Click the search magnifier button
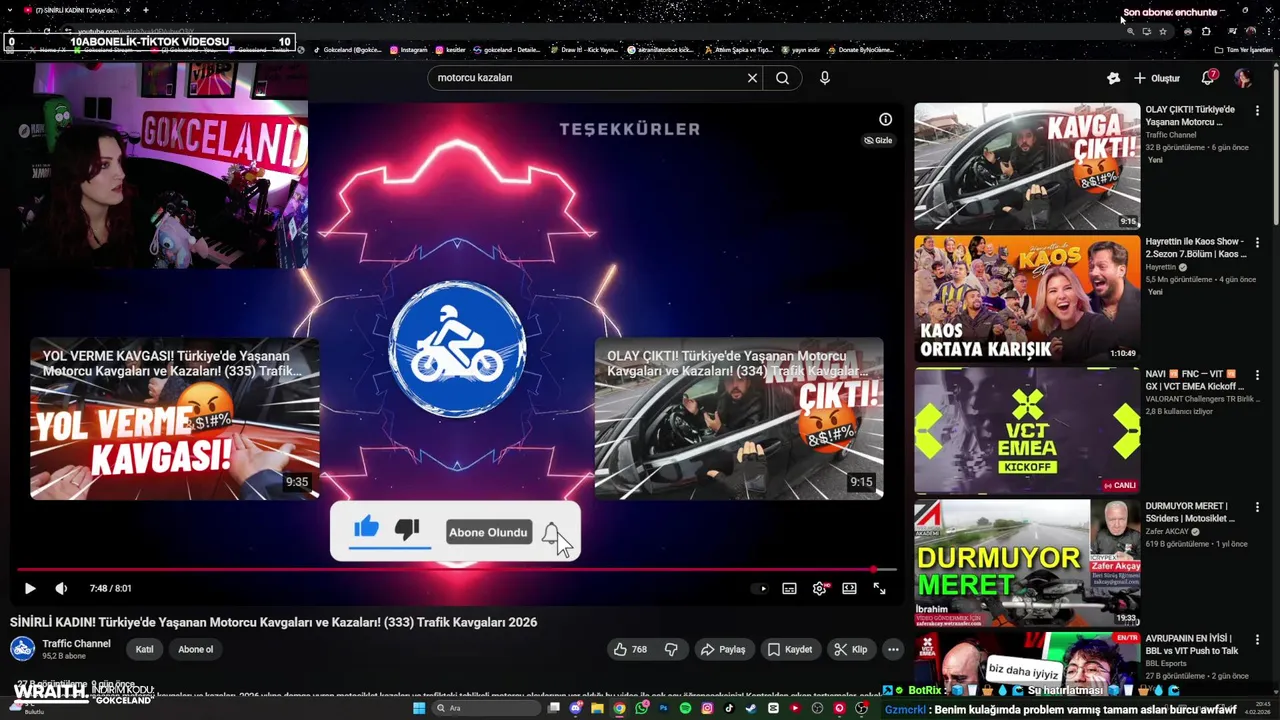 pos(783,78)
